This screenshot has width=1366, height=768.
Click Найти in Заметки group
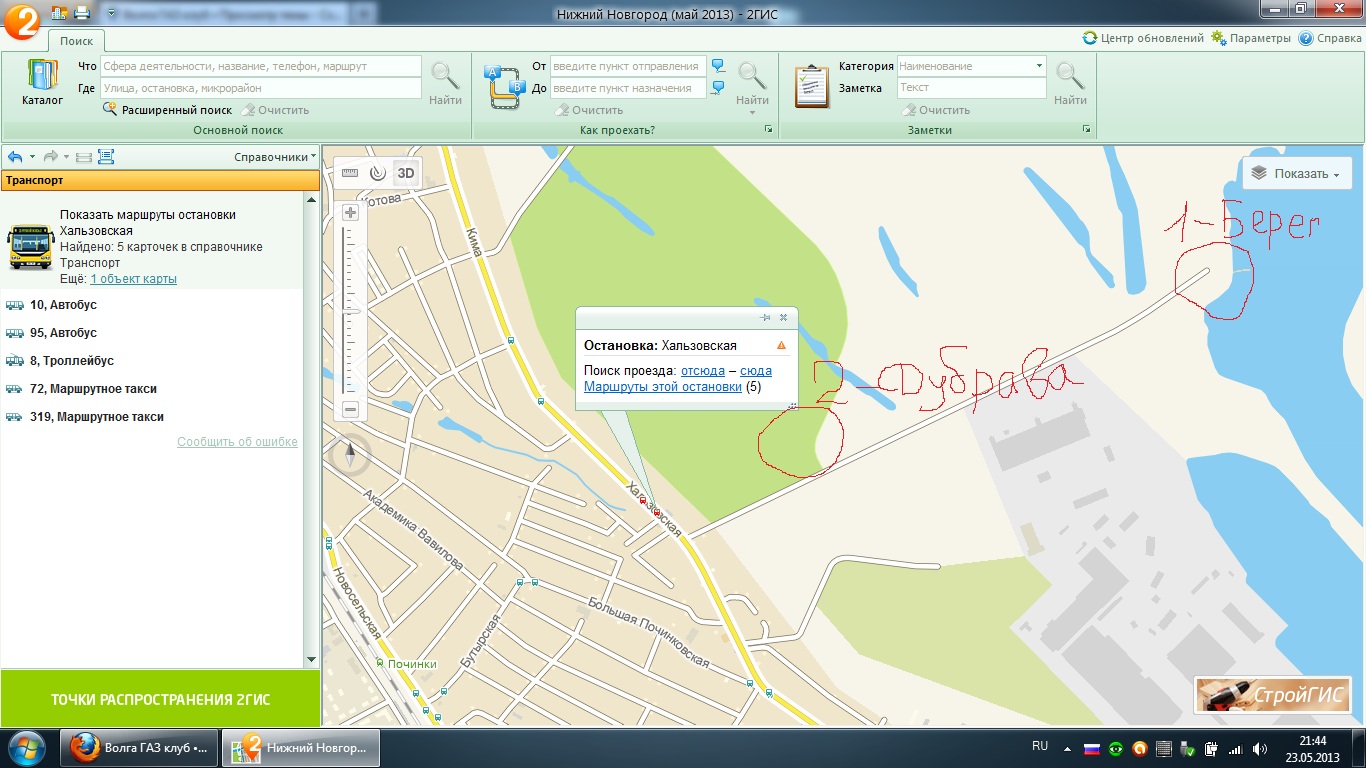(1070, 83)
